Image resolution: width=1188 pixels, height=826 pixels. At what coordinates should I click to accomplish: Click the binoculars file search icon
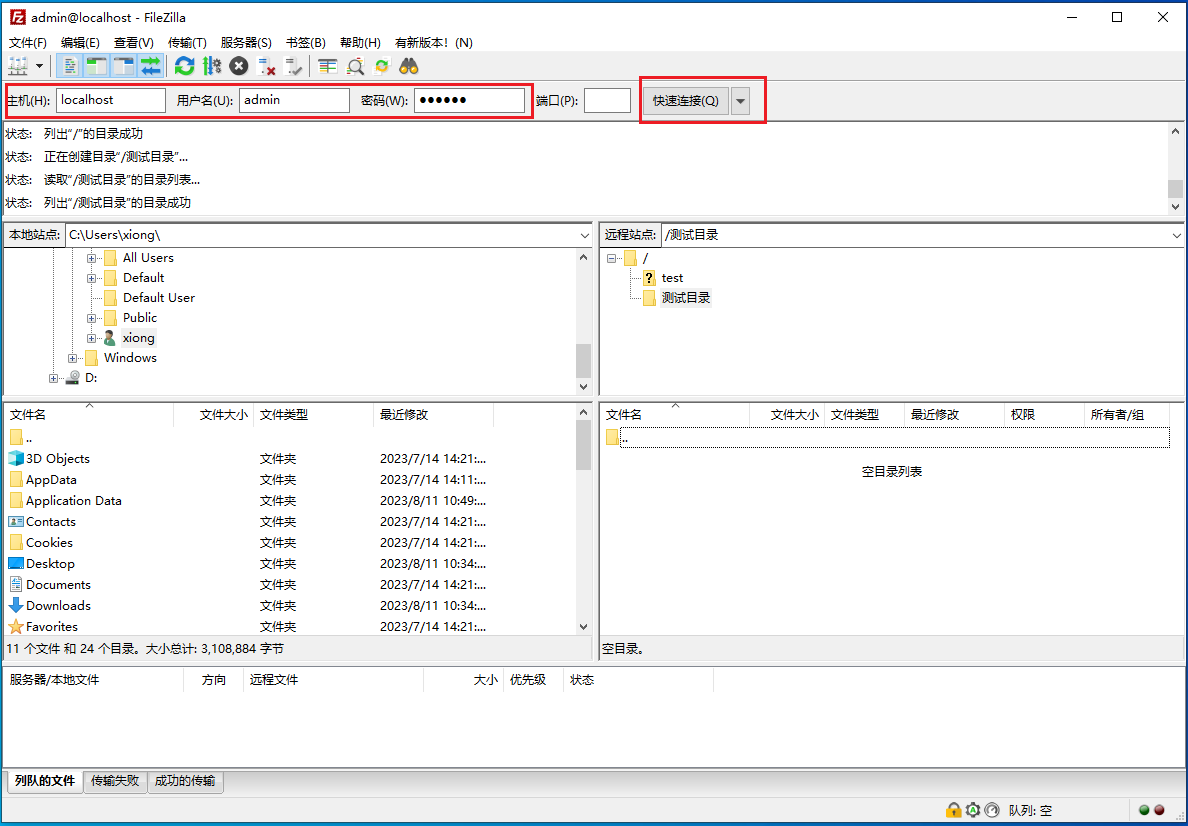pos(409,66)
